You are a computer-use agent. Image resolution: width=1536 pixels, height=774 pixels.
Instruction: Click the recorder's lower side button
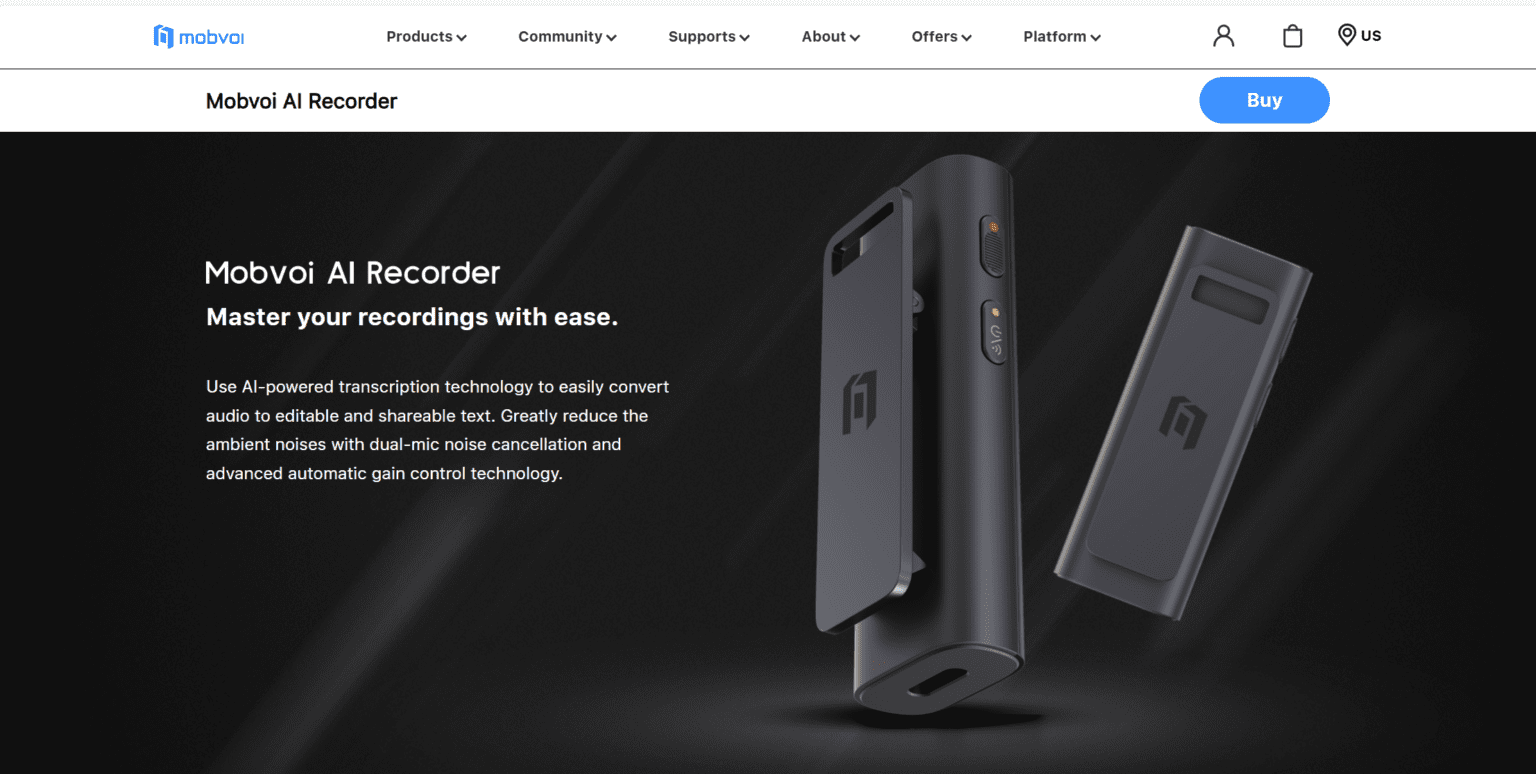click(994, 332)
